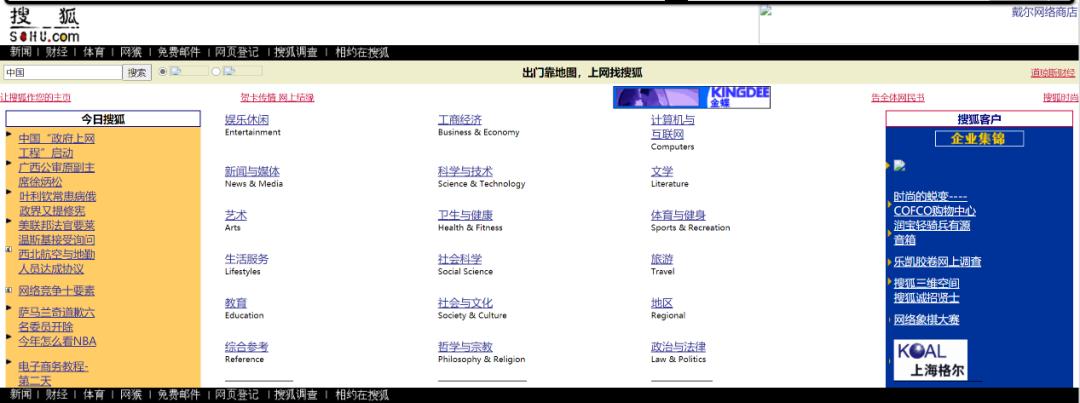The width and height of the screenshot is (1080, 403).
Task: Open 网猴 in the top navigation bar
Action: 131,52
